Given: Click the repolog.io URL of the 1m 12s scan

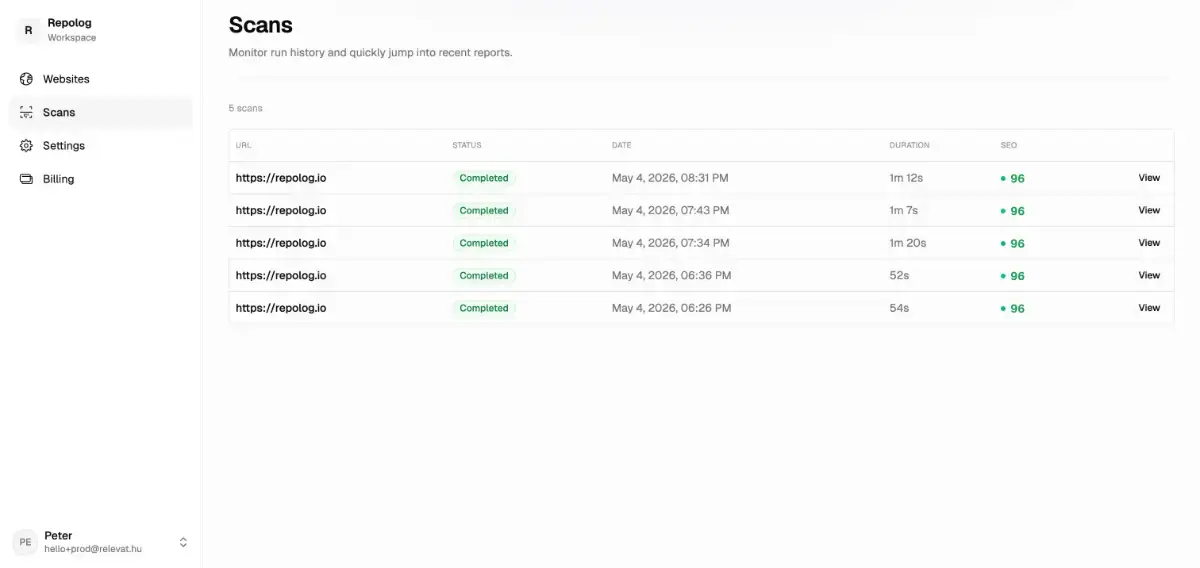Looking at the screenshot, I should coord(281,178).
